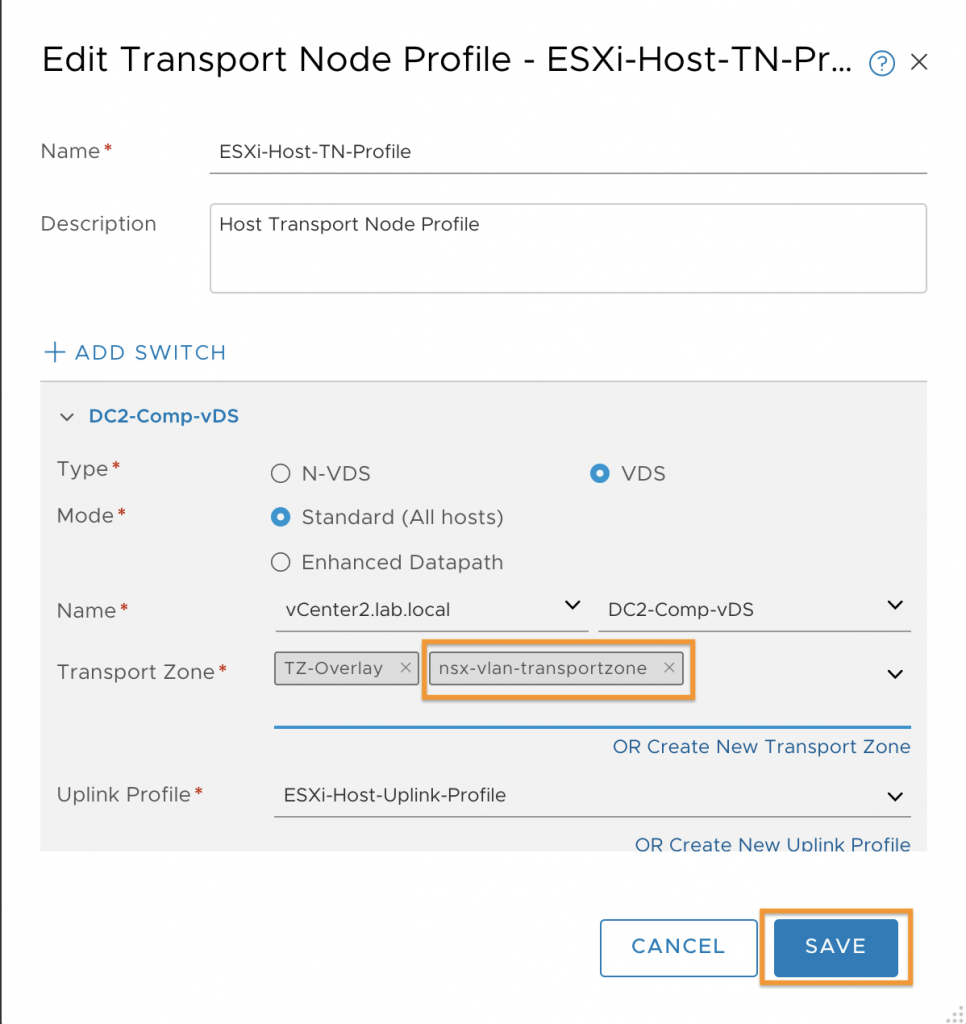Click the Description text area
Image resolution: width=966 pixels, height=1024 pixels.
[x=568, y=248]
